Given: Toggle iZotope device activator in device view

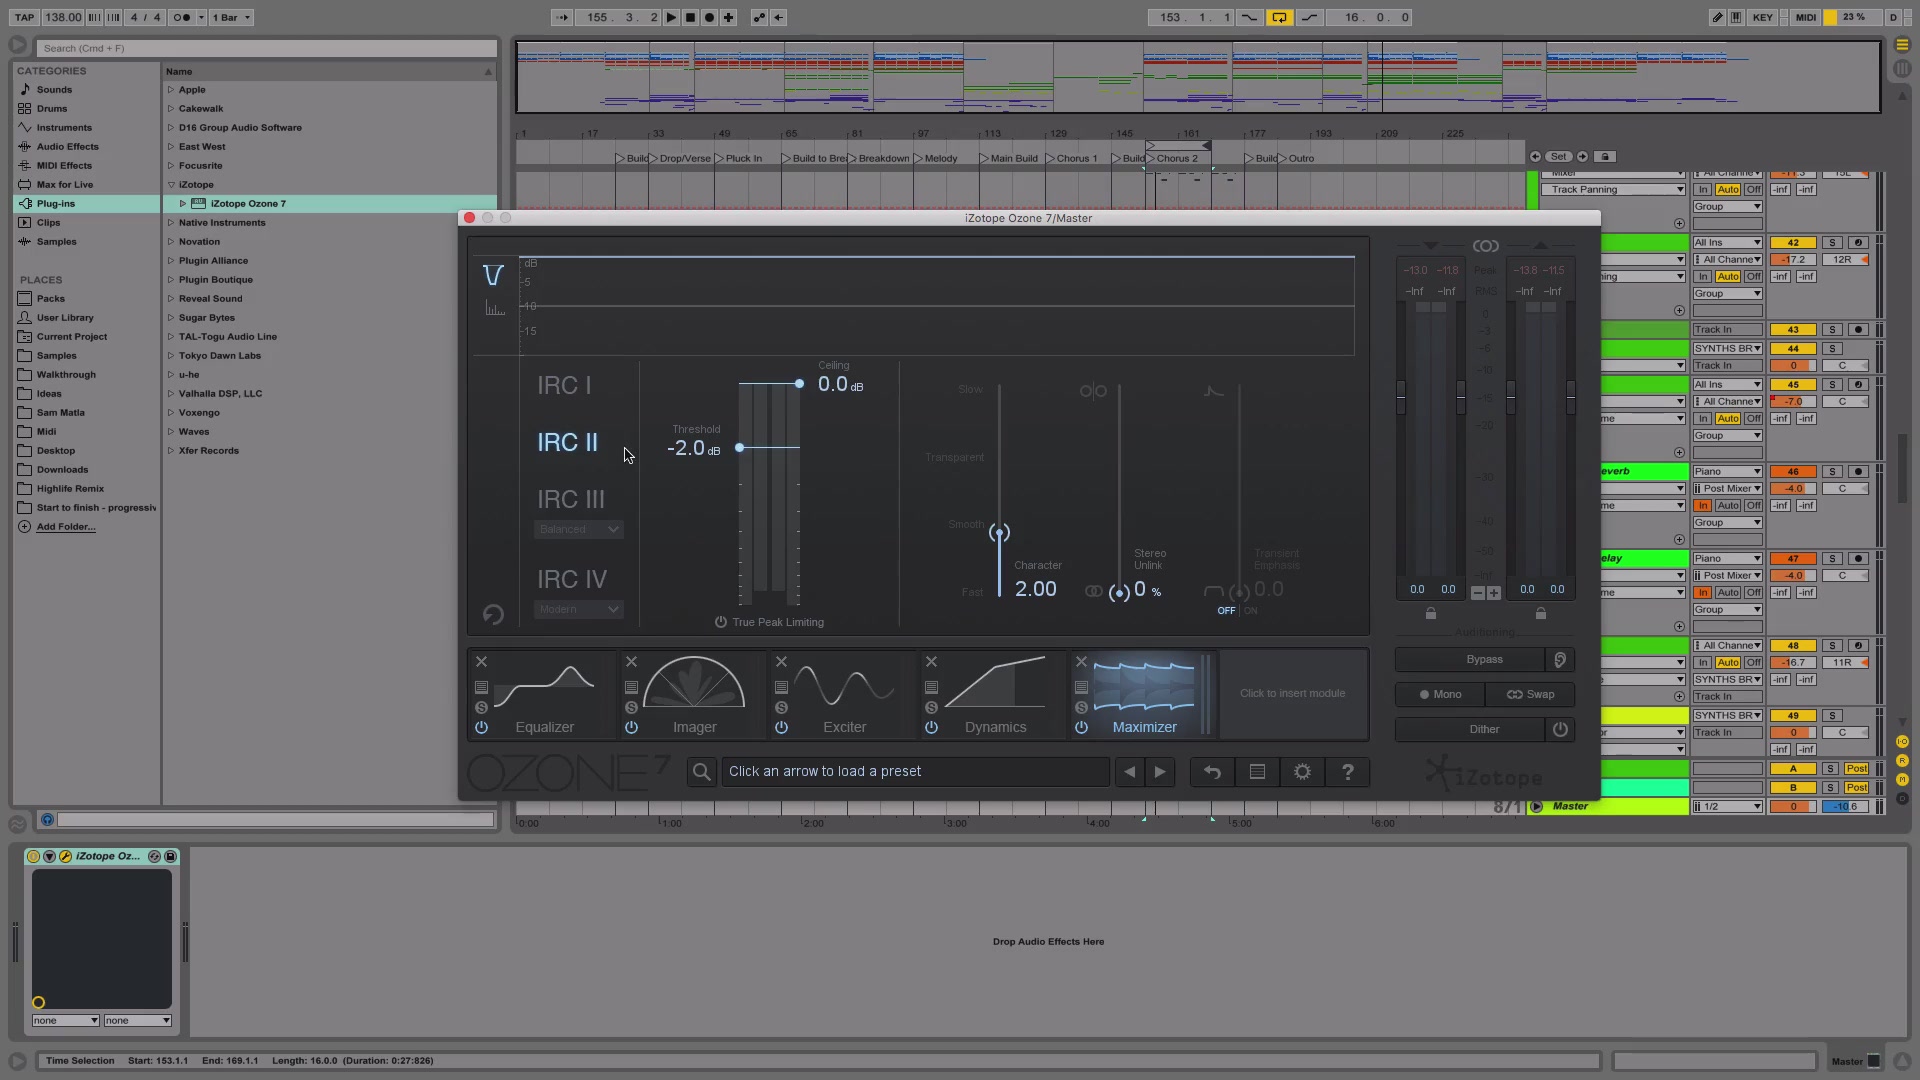Looking at the screenshot, I should coord(33,857).
